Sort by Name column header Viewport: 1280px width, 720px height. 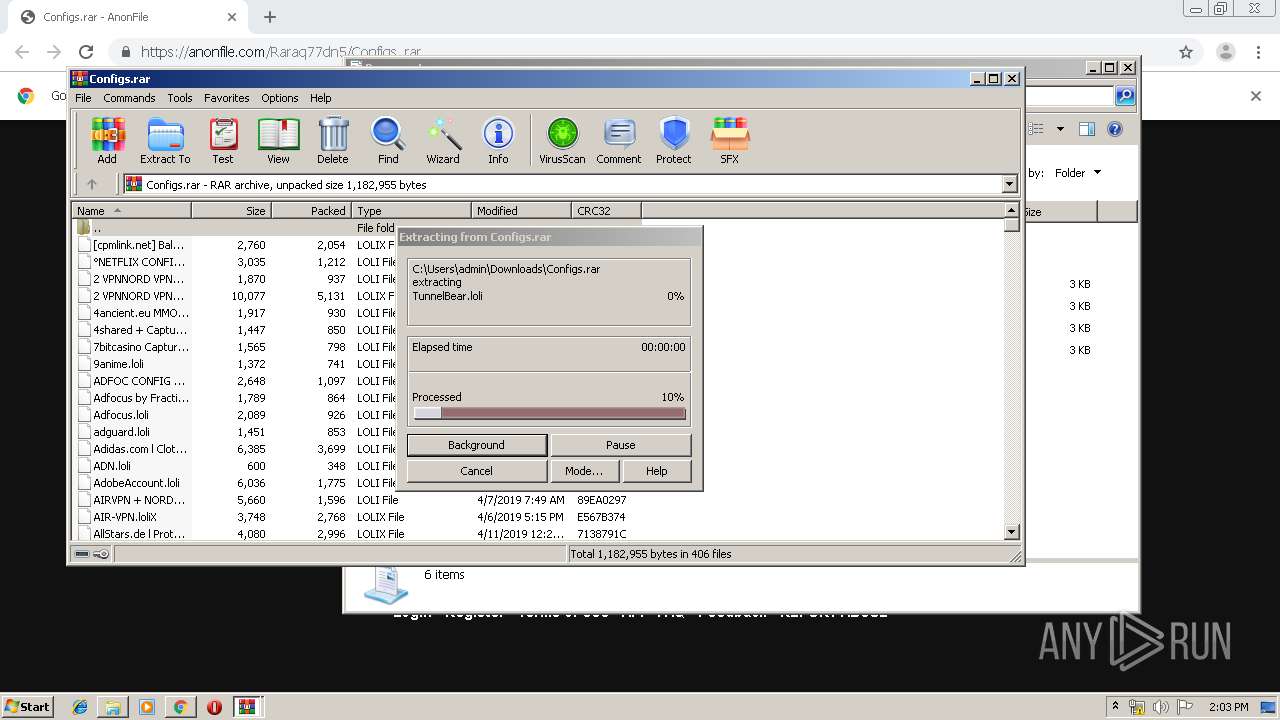point(131,211)
